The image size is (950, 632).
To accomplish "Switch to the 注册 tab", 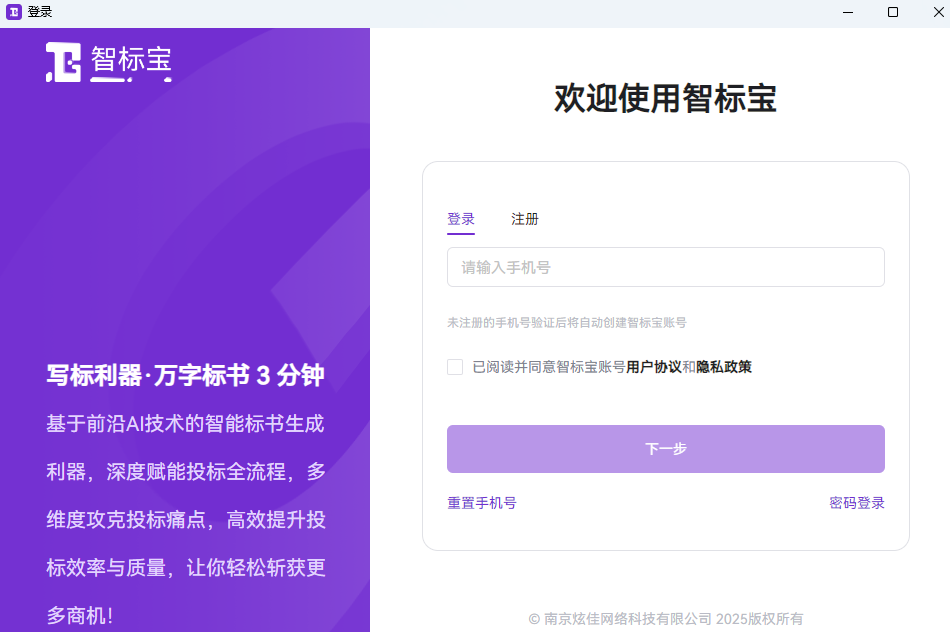I will pyautogui.click(x=524, y=219).
